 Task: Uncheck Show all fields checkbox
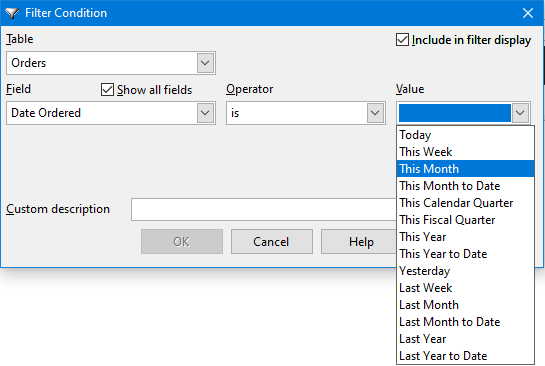107,90
